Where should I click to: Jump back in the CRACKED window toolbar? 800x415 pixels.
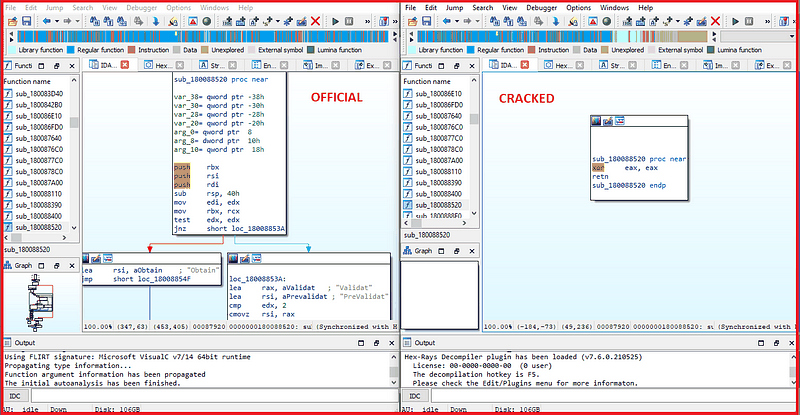pyautogui.click(x=447, y=21)
